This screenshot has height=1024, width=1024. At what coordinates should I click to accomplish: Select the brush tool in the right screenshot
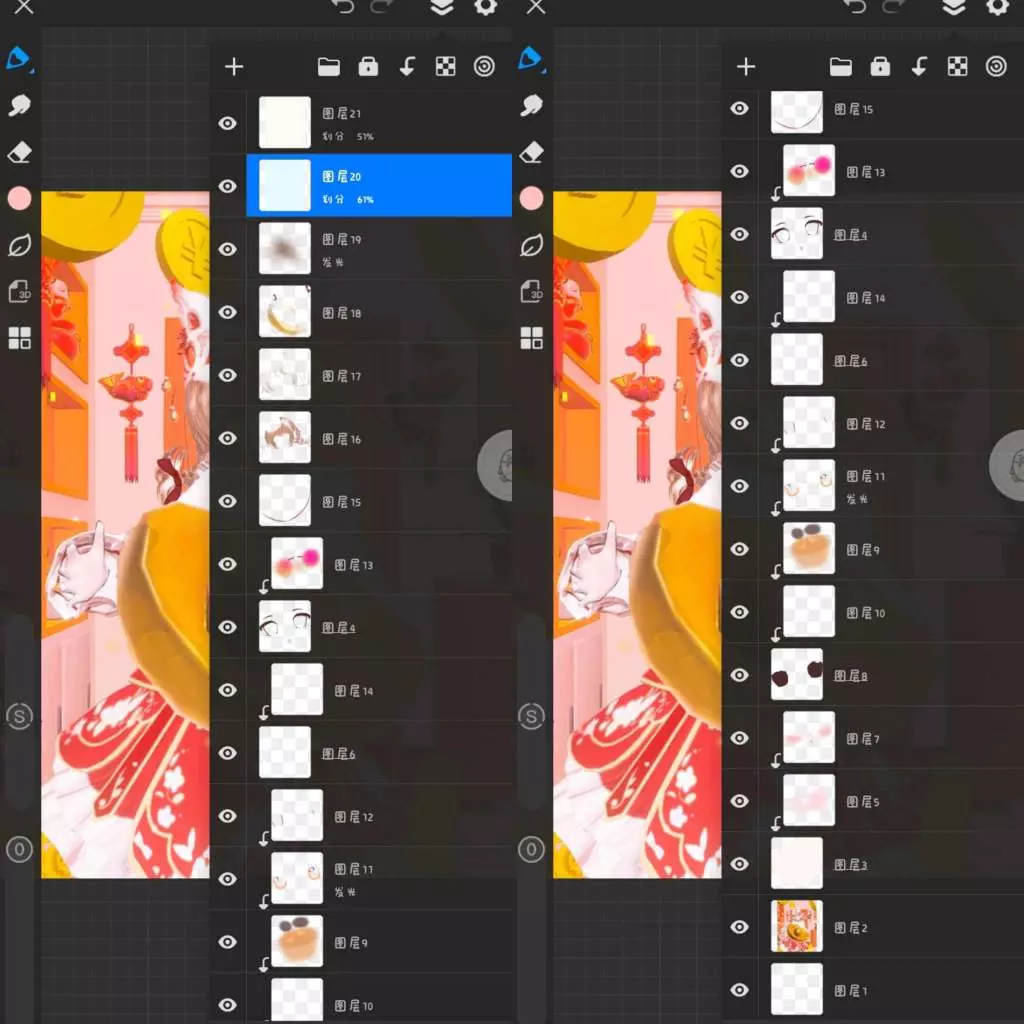point(531,59)
